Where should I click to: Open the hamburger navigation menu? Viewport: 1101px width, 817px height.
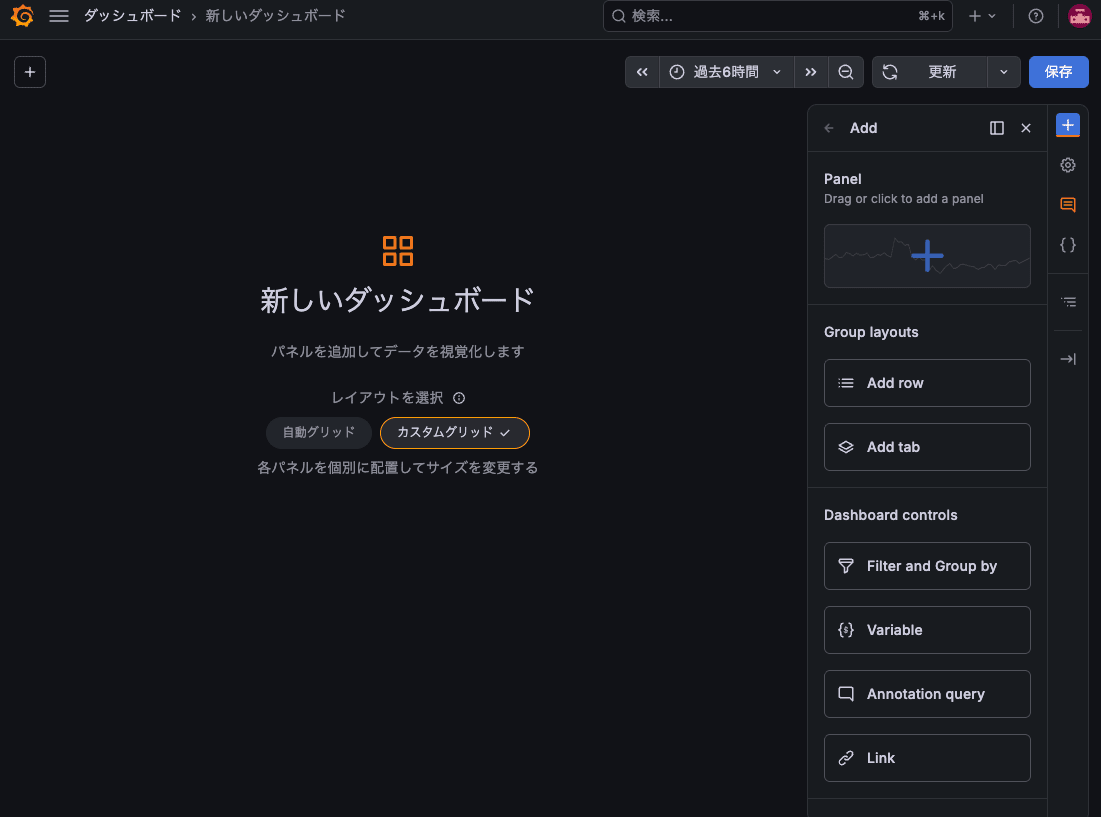(x=59, y=15)
